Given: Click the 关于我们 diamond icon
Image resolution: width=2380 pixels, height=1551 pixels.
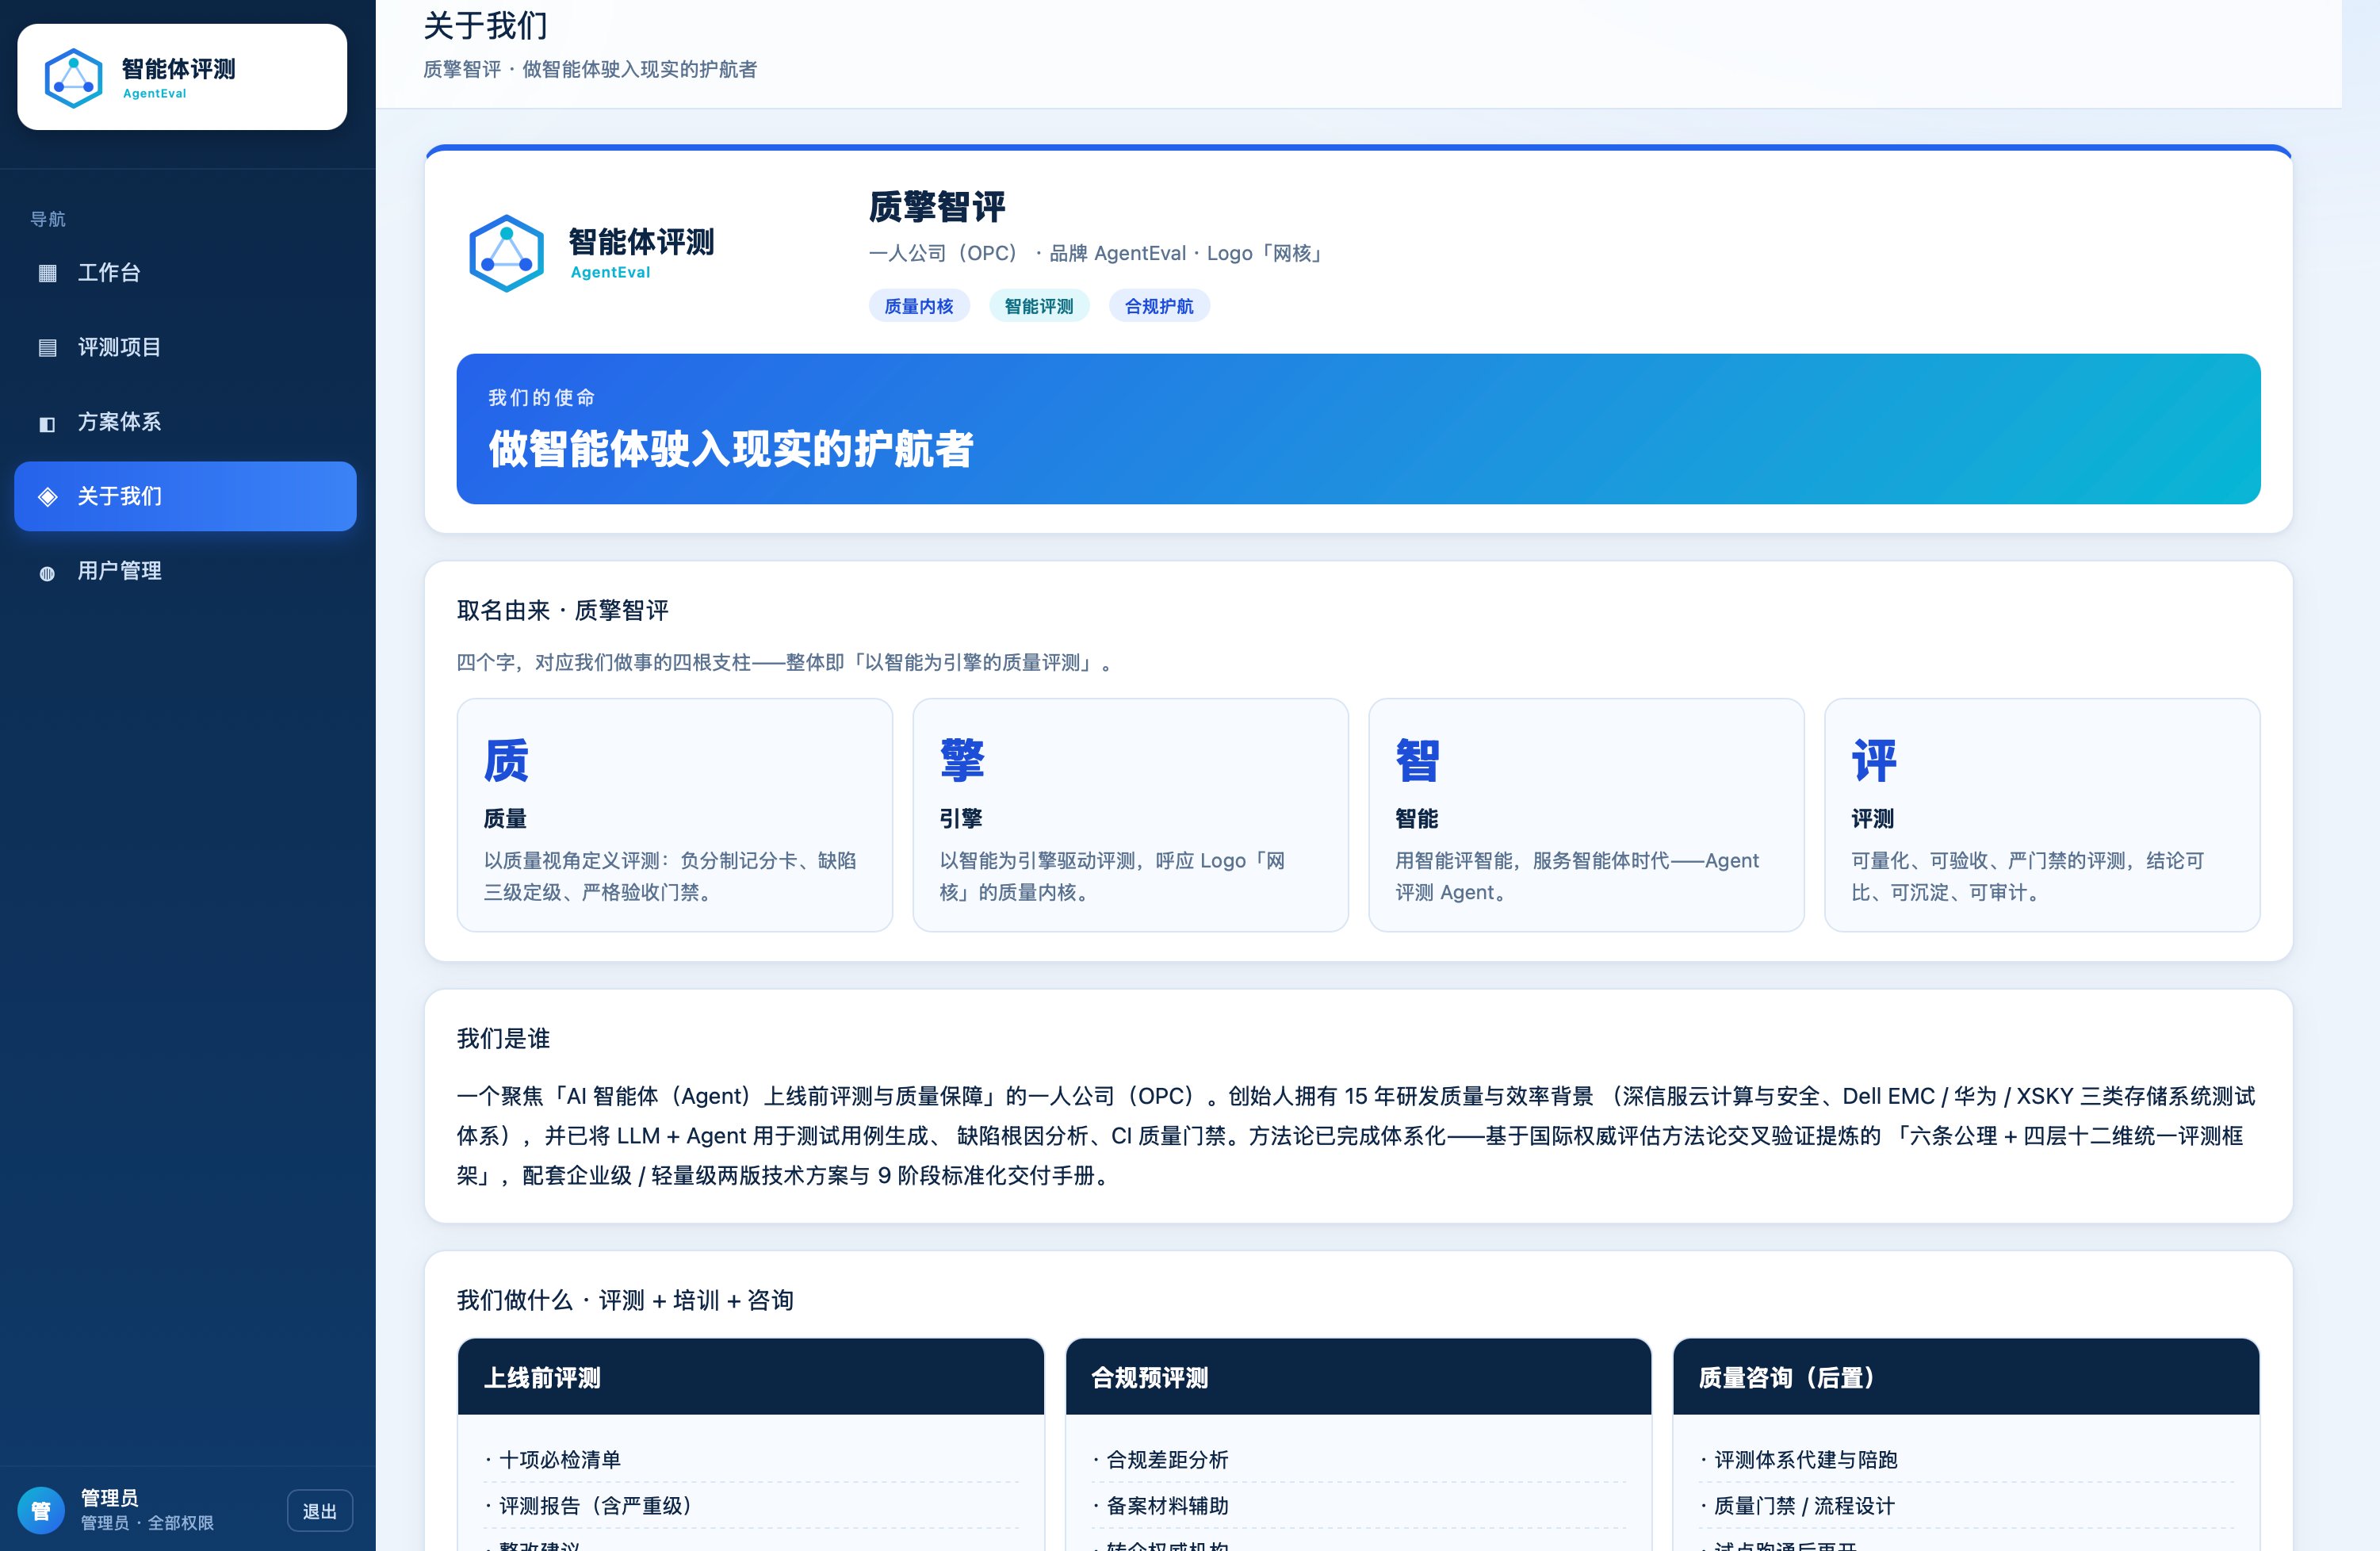Looking at the screenshot, I should (47, 497).
